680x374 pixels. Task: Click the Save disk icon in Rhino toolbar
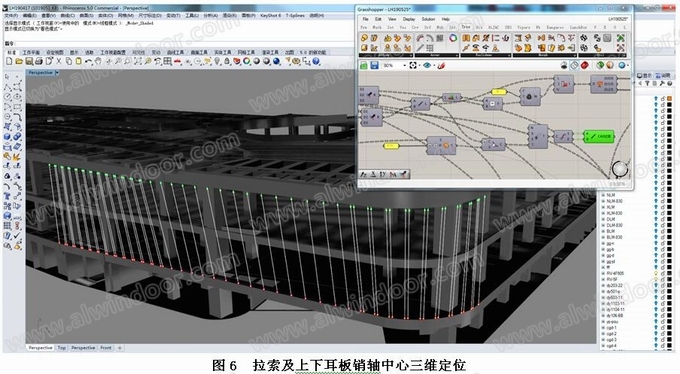(x=29, y=62)
